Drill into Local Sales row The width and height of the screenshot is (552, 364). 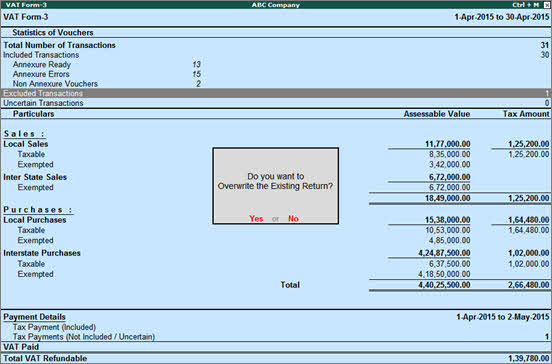point(276,144)
